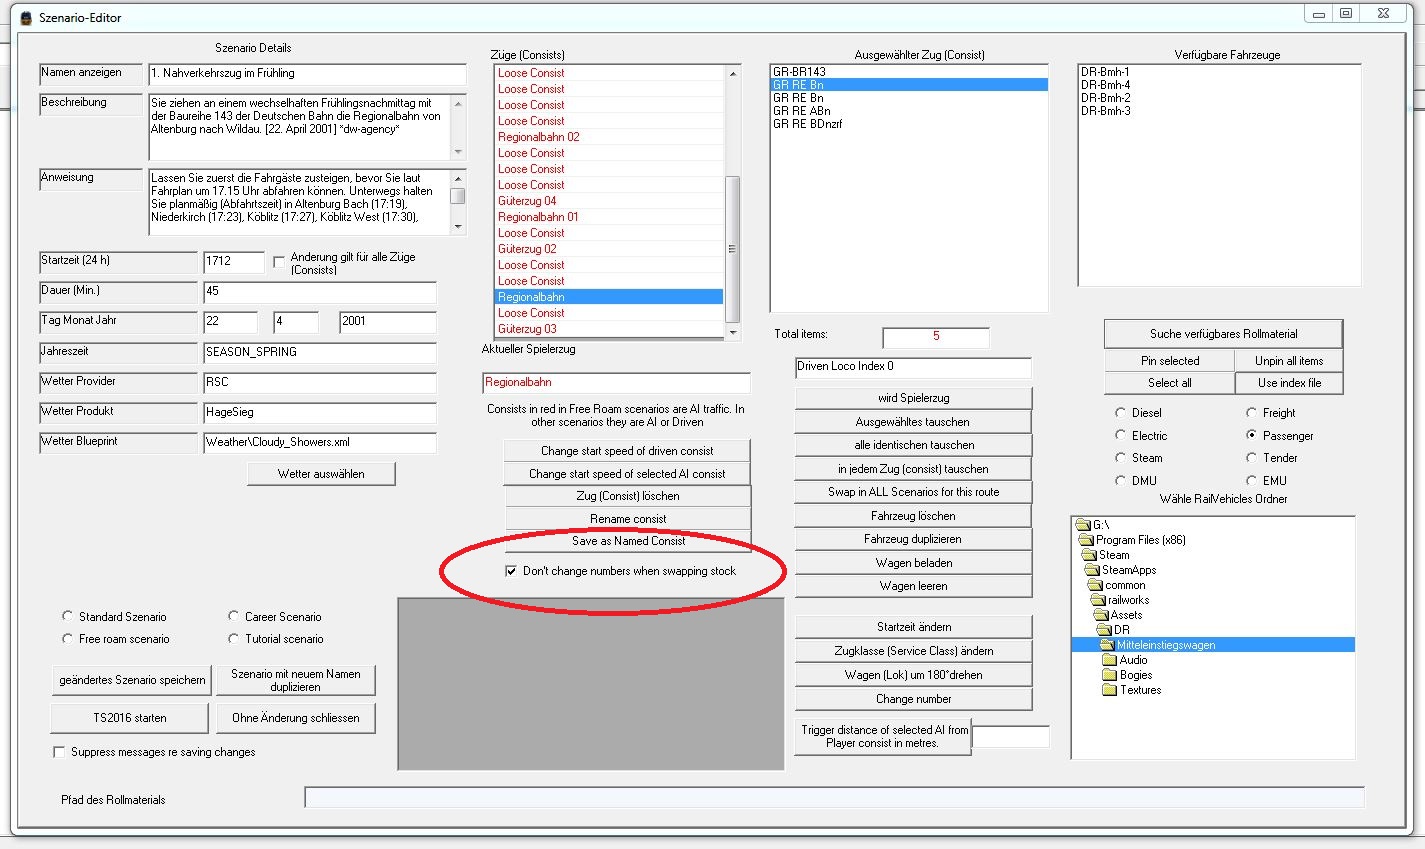Select the Mitteleinstiegswagen folder icon
Screen dimensions: 1425x849
(1108, 645)
